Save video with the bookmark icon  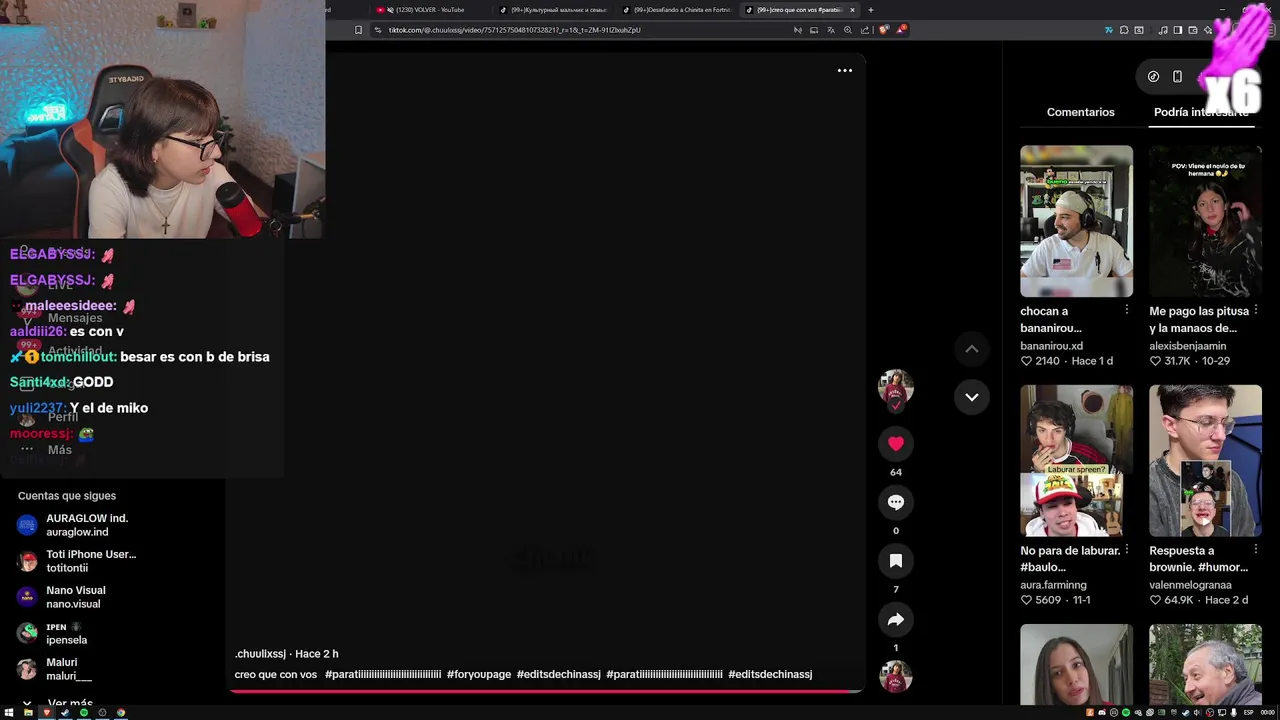tap(895, 561)
